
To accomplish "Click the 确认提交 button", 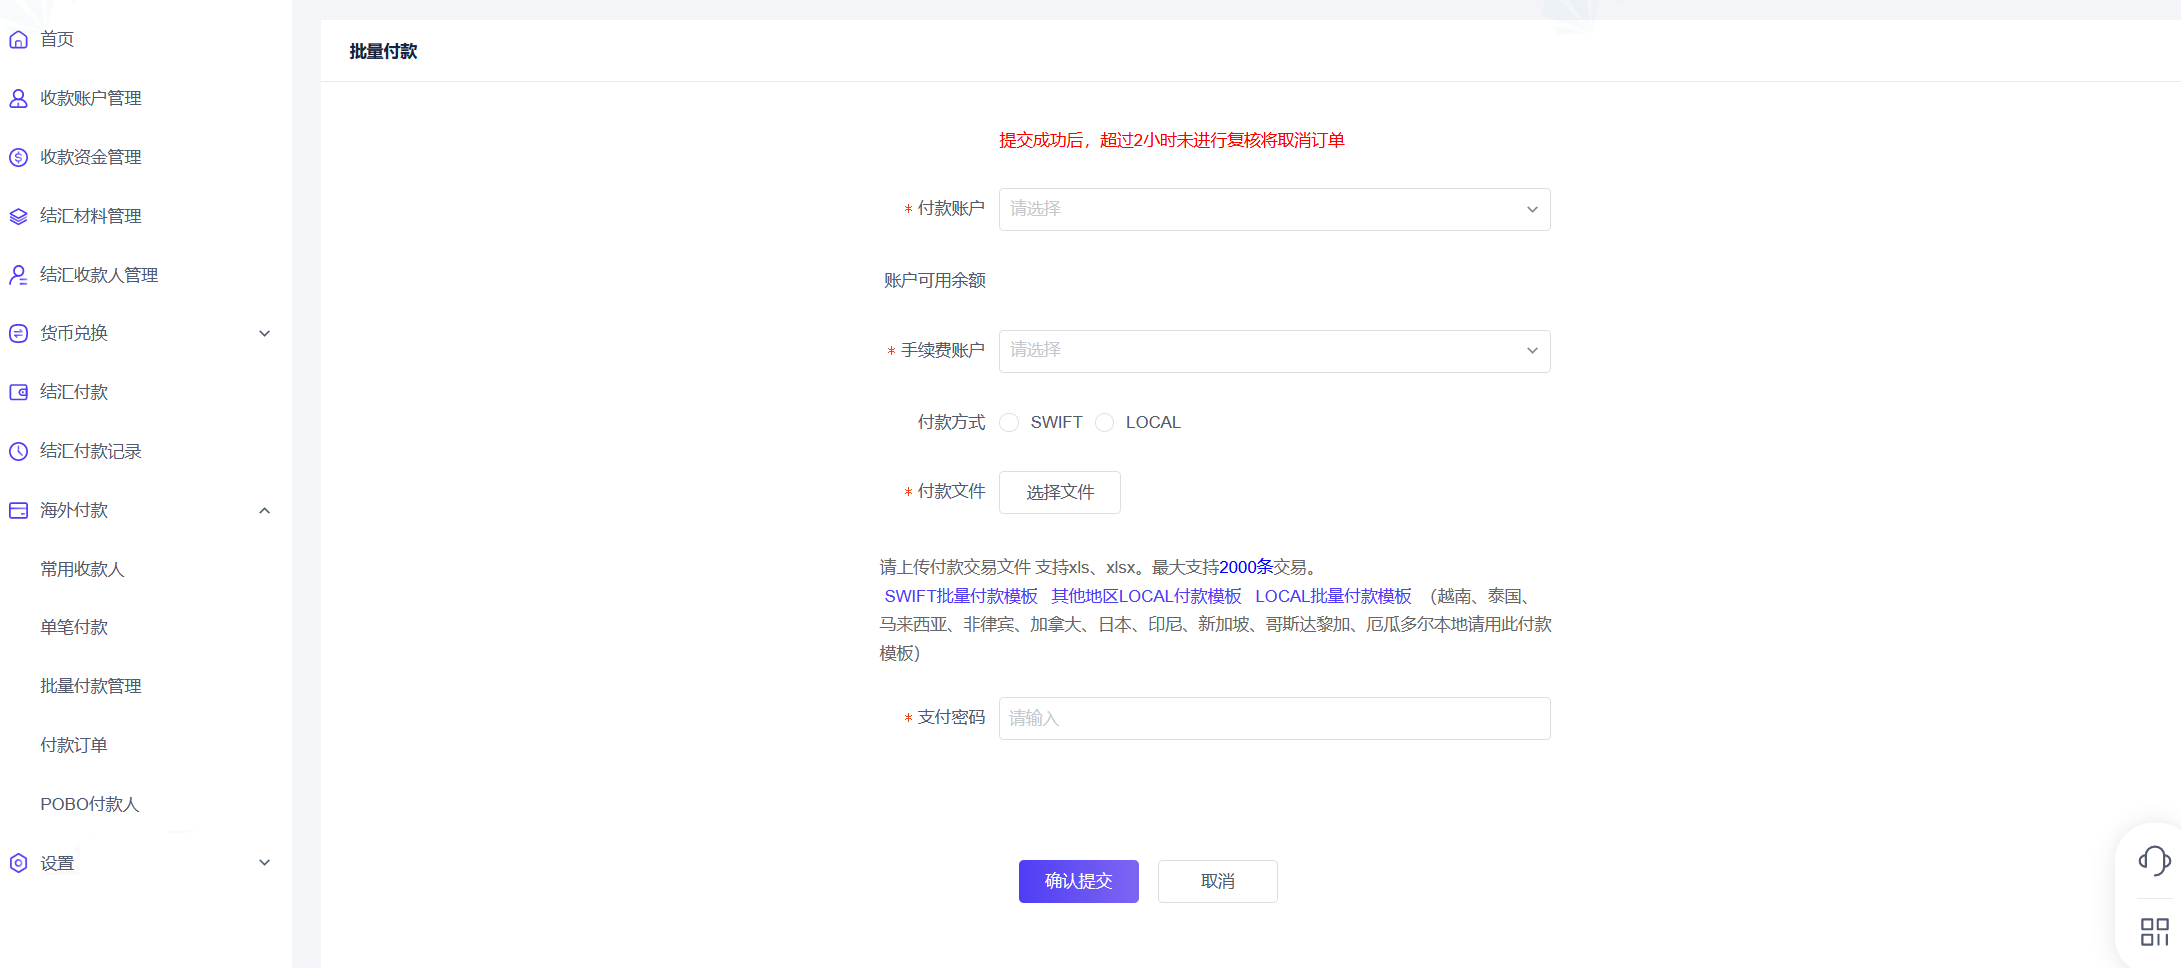I will click(1078, 881).
